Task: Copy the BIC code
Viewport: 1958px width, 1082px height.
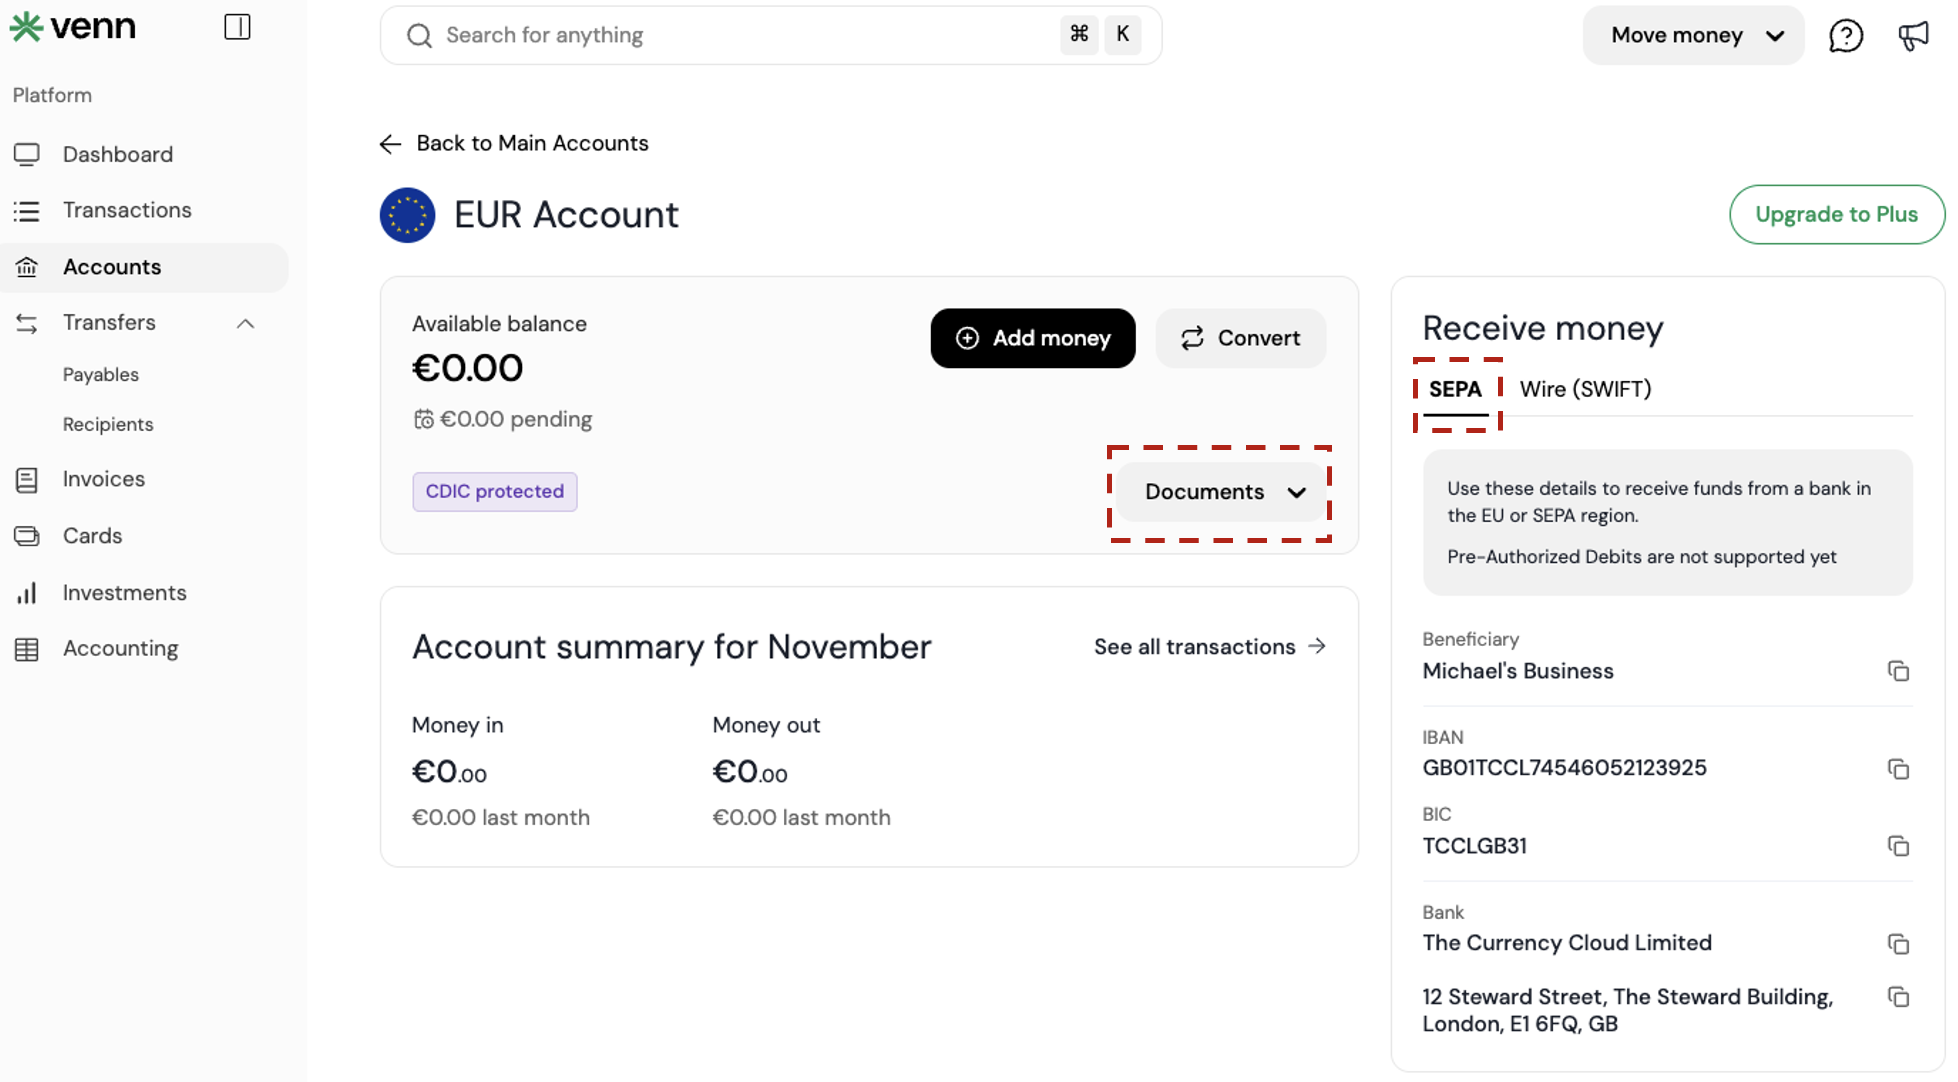Action: pyautogui.click(x=1898, y=846)
